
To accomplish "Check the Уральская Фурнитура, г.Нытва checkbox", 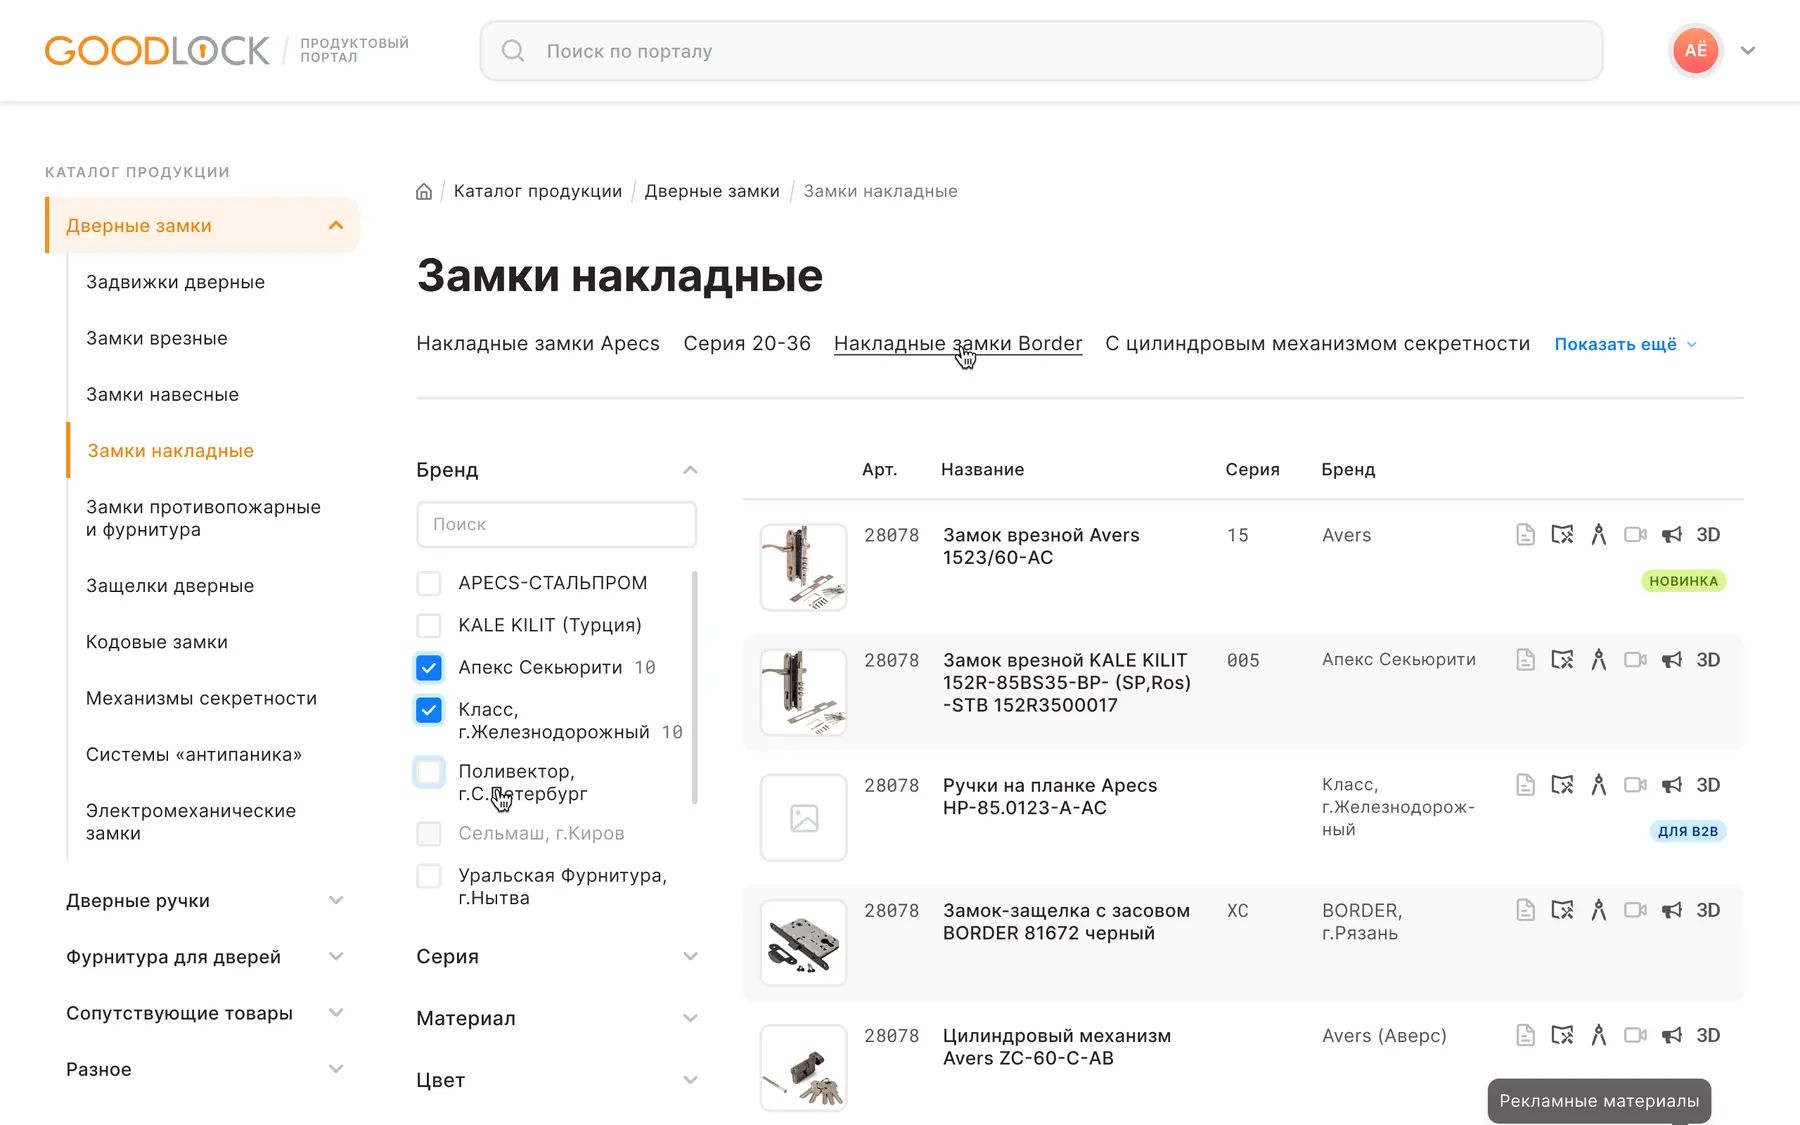I will 429,876.
